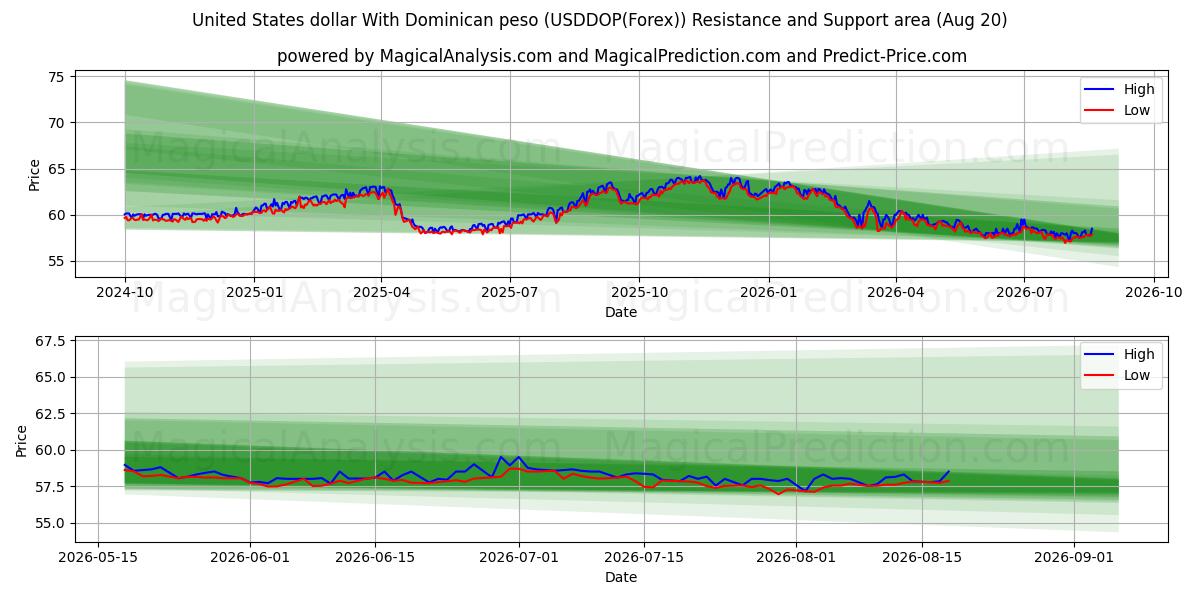Viewport: 1200px width, 600px height.
Task: Click the 'Date' axis label under top chart
Action: coord(621,312)
